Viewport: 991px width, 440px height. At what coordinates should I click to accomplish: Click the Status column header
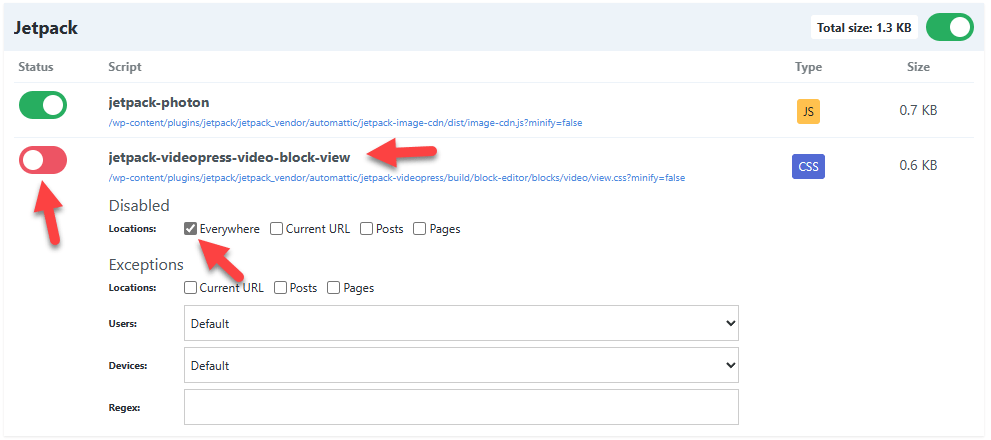pyautogui.click(x=36, y=67)
